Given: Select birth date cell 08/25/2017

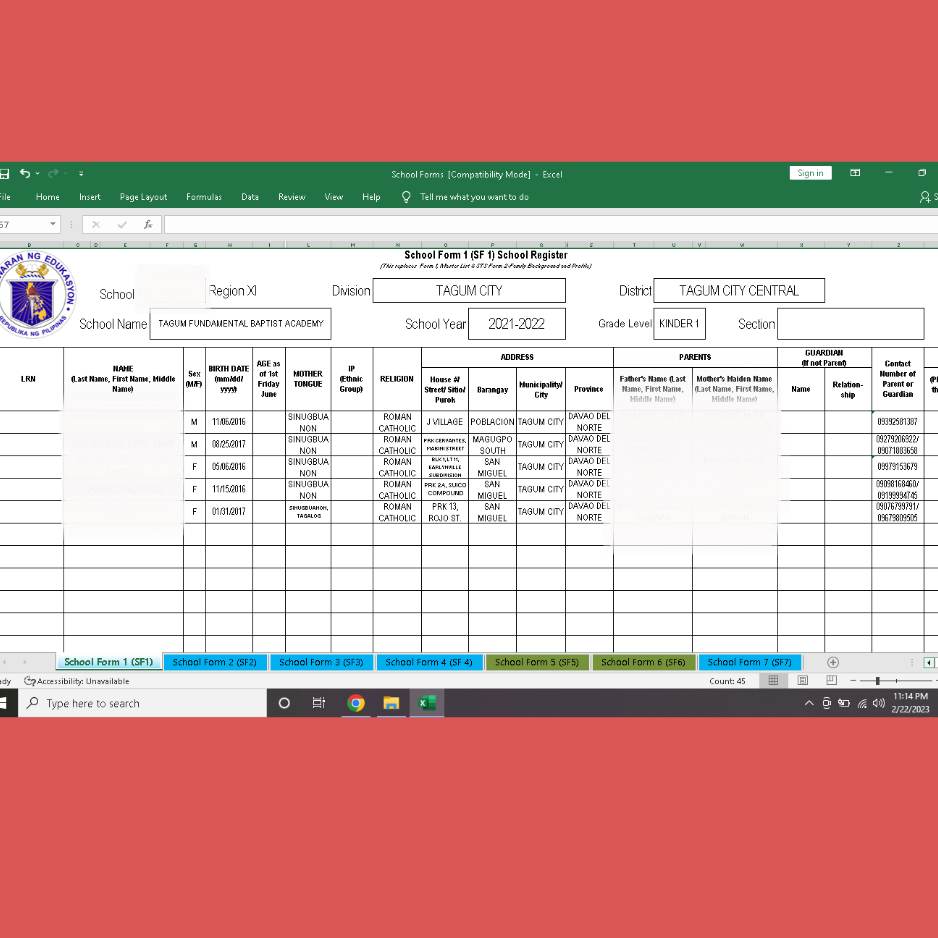Looking at the screenshot, I should point(229,444).
